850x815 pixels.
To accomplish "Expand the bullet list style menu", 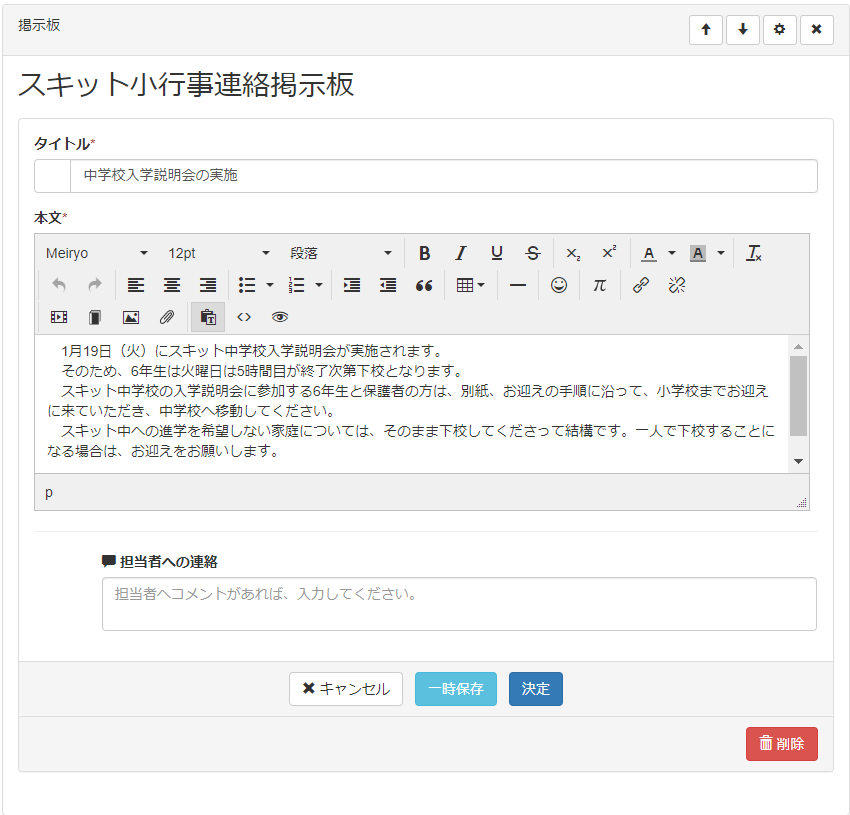I will tap(270, 285).
